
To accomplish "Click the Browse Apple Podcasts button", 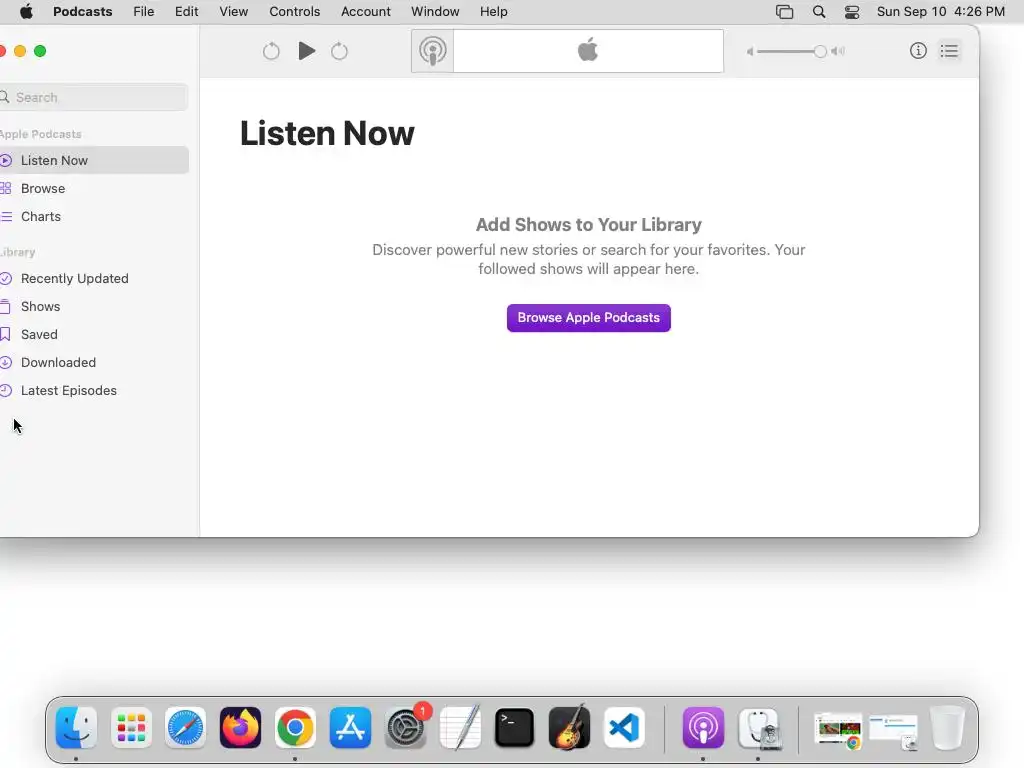I will click(588, 318).
